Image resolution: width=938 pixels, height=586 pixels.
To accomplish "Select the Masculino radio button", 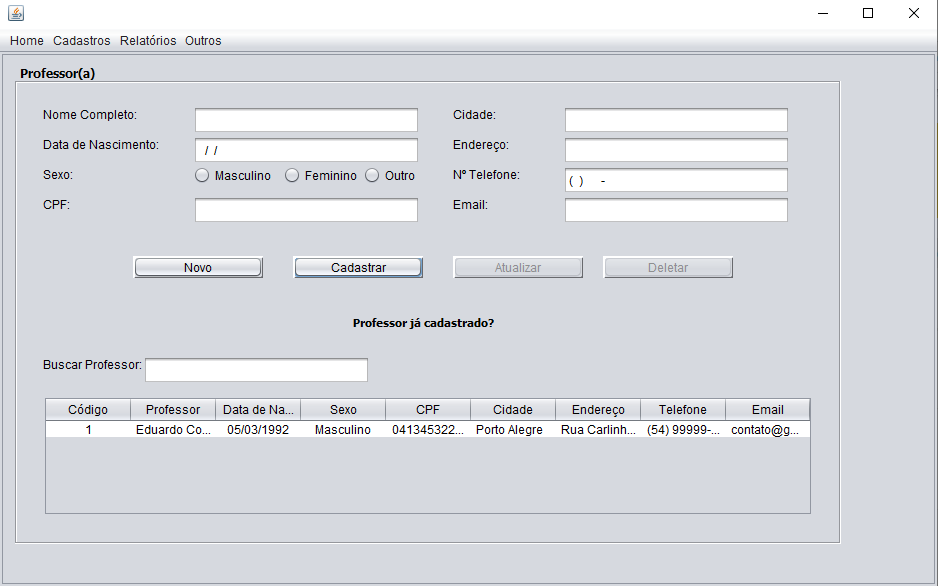I will click(x=202, y=175).
